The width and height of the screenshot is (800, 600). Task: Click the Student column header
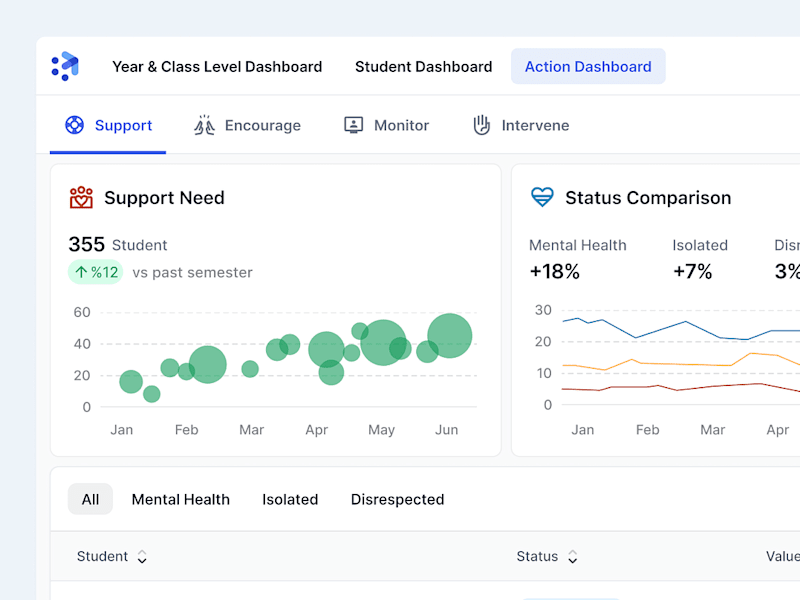click(102, 556)
